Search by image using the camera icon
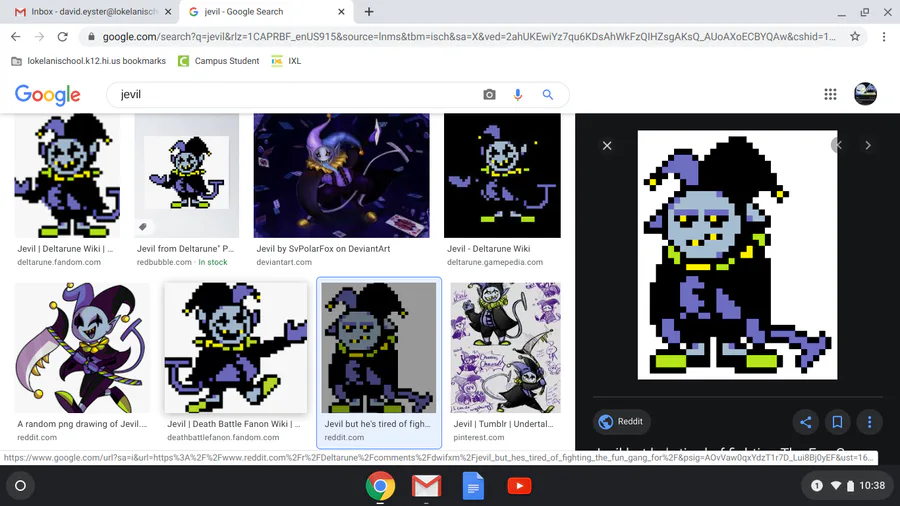 [489, 95]
